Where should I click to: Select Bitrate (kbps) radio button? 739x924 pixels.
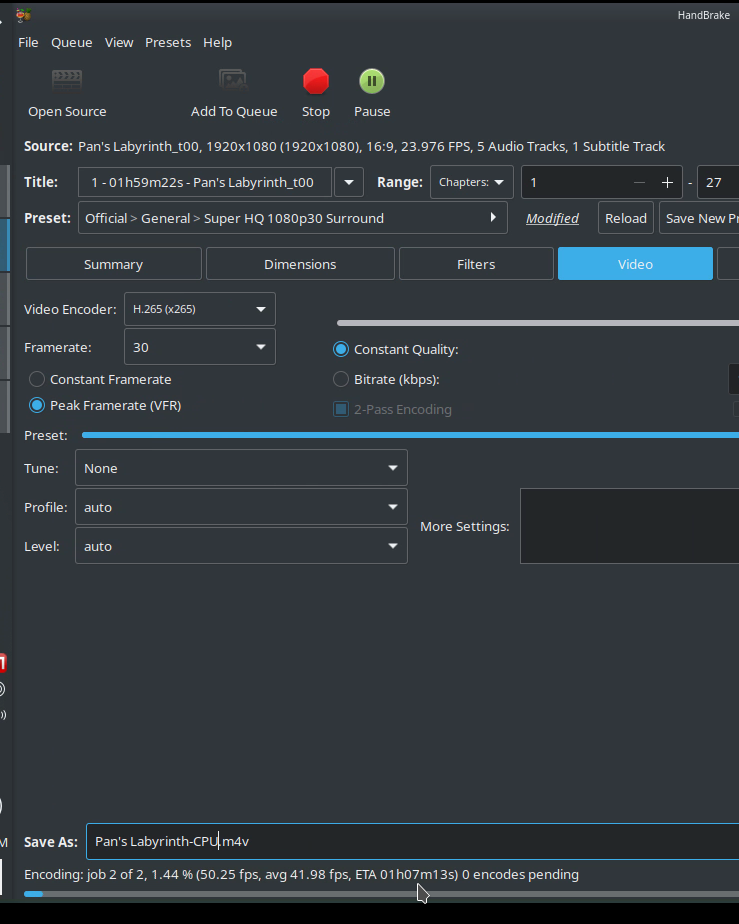341,379
